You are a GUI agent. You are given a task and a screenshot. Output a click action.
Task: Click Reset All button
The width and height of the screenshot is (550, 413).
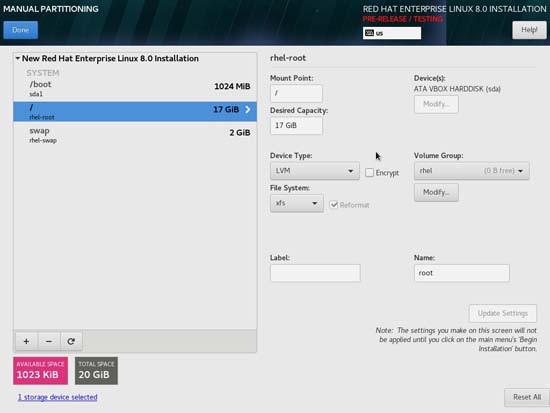click(x=527, y=397)
